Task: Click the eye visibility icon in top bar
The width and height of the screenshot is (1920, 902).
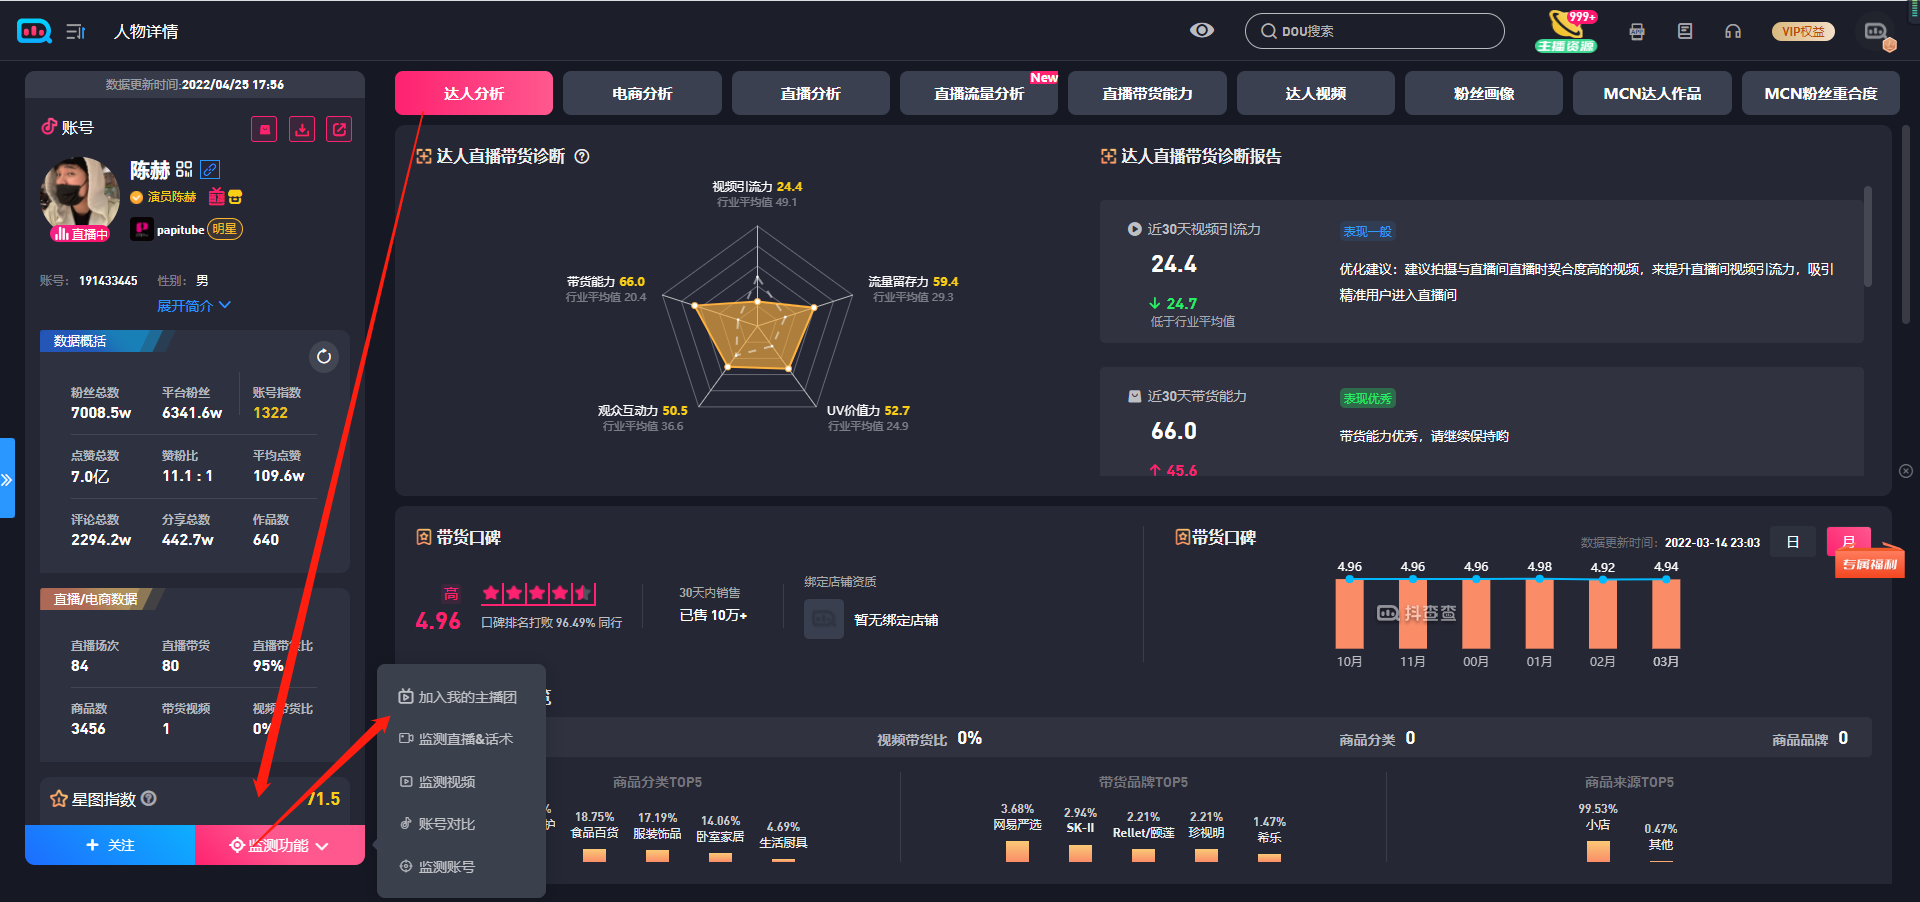Action: [x=1201, y=31]
